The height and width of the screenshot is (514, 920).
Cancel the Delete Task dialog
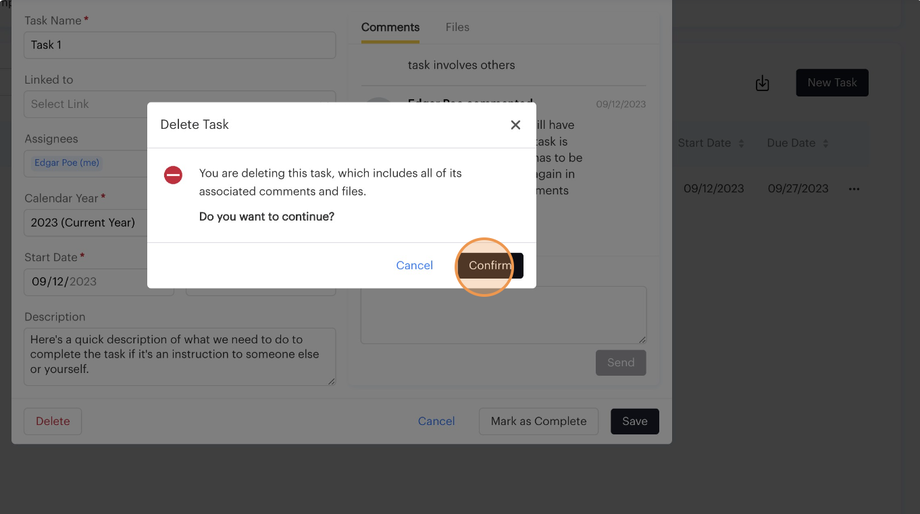(x=414, y=265)
